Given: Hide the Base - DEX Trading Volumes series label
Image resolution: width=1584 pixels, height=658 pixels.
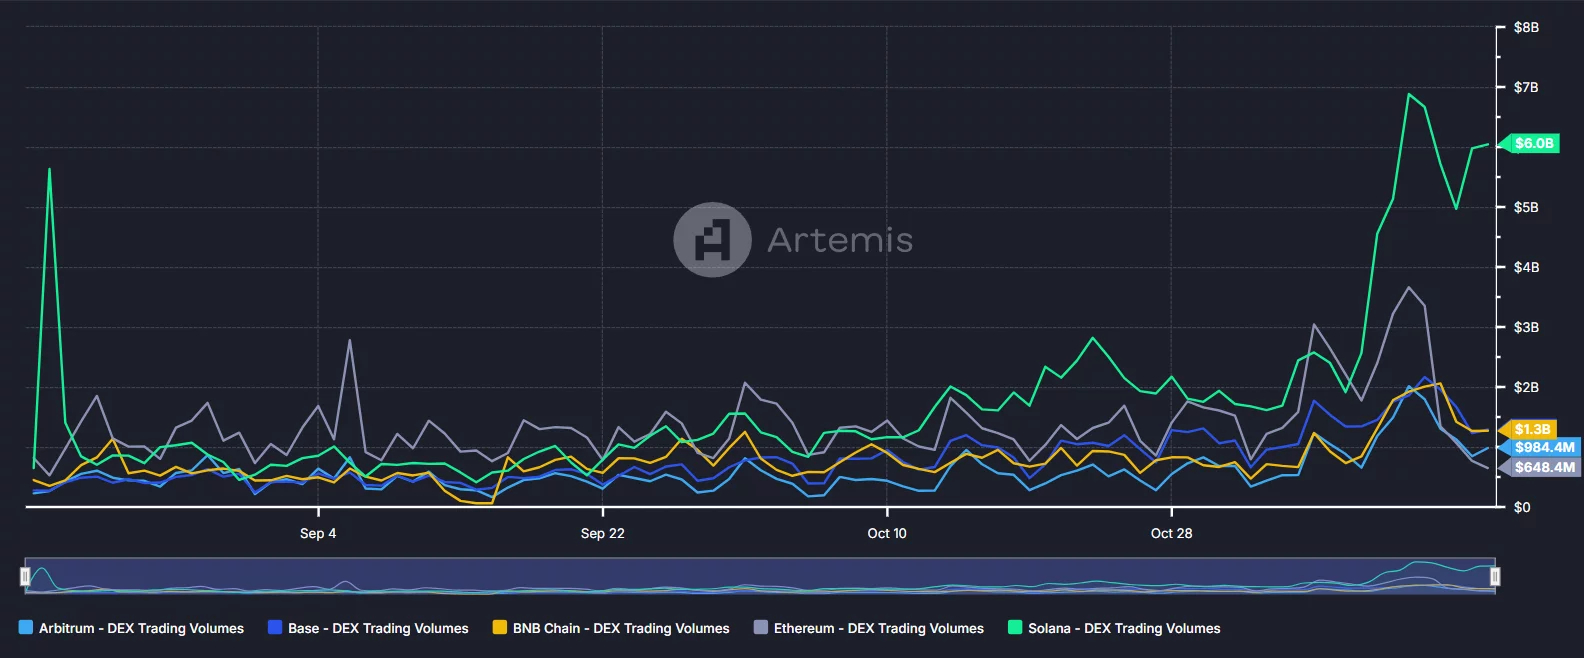Looking at the screenshot, I should click(x=378, y=628).
